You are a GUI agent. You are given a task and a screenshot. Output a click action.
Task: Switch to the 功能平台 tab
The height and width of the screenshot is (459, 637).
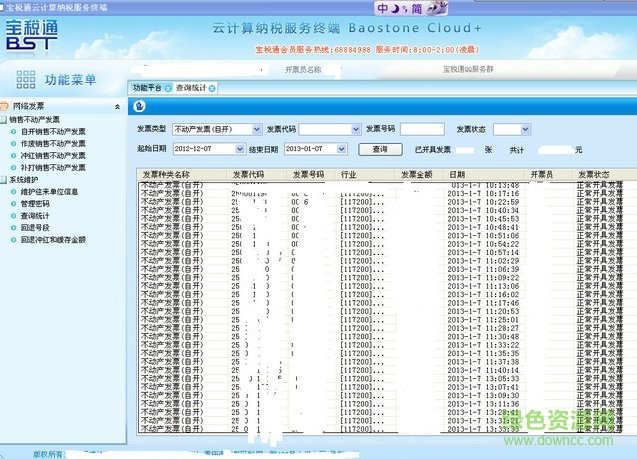point(147,88)
